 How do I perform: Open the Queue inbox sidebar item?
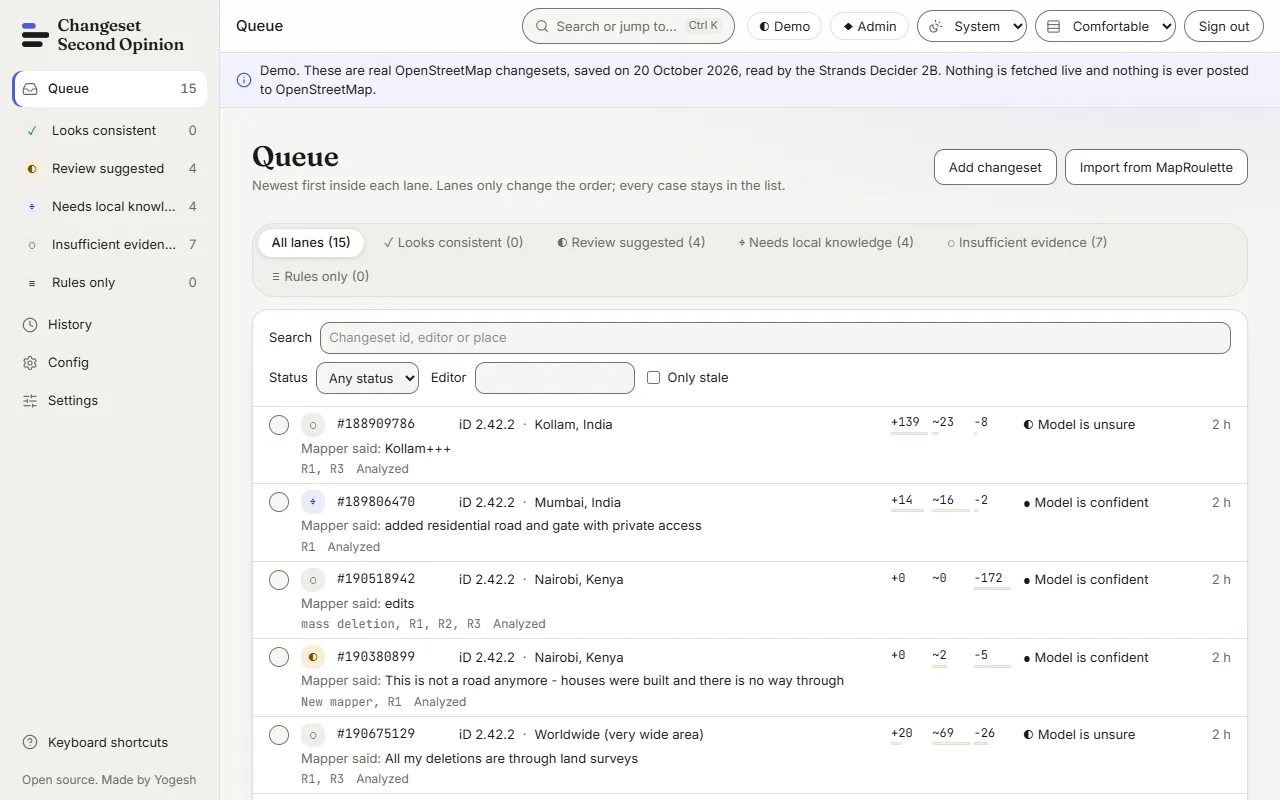[110, 88]
